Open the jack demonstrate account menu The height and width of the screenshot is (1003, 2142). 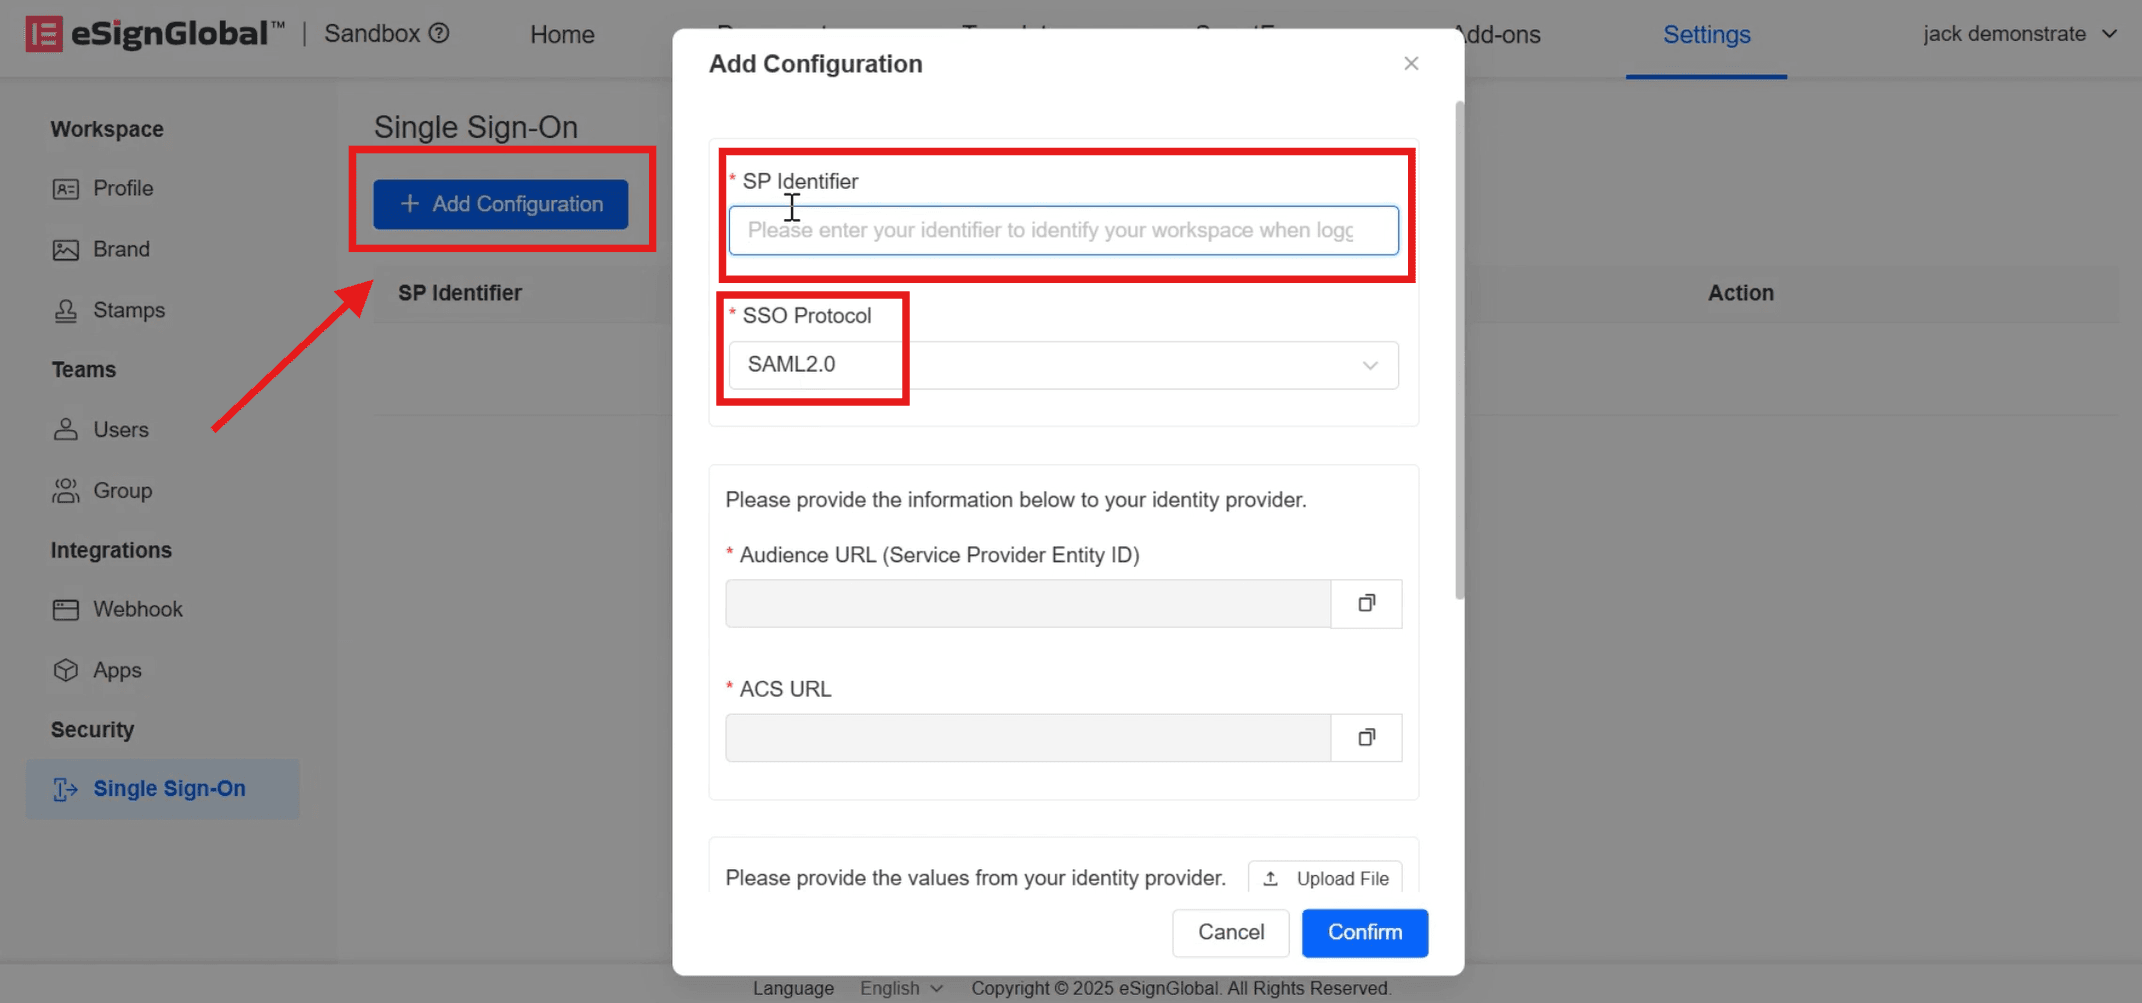[x=2019, y=34]
